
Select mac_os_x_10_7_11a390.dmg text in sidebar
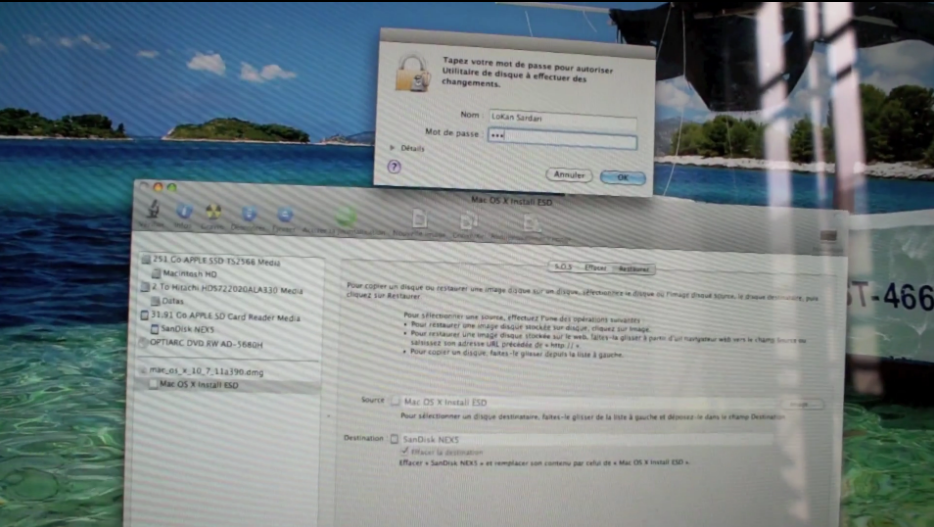206,371
